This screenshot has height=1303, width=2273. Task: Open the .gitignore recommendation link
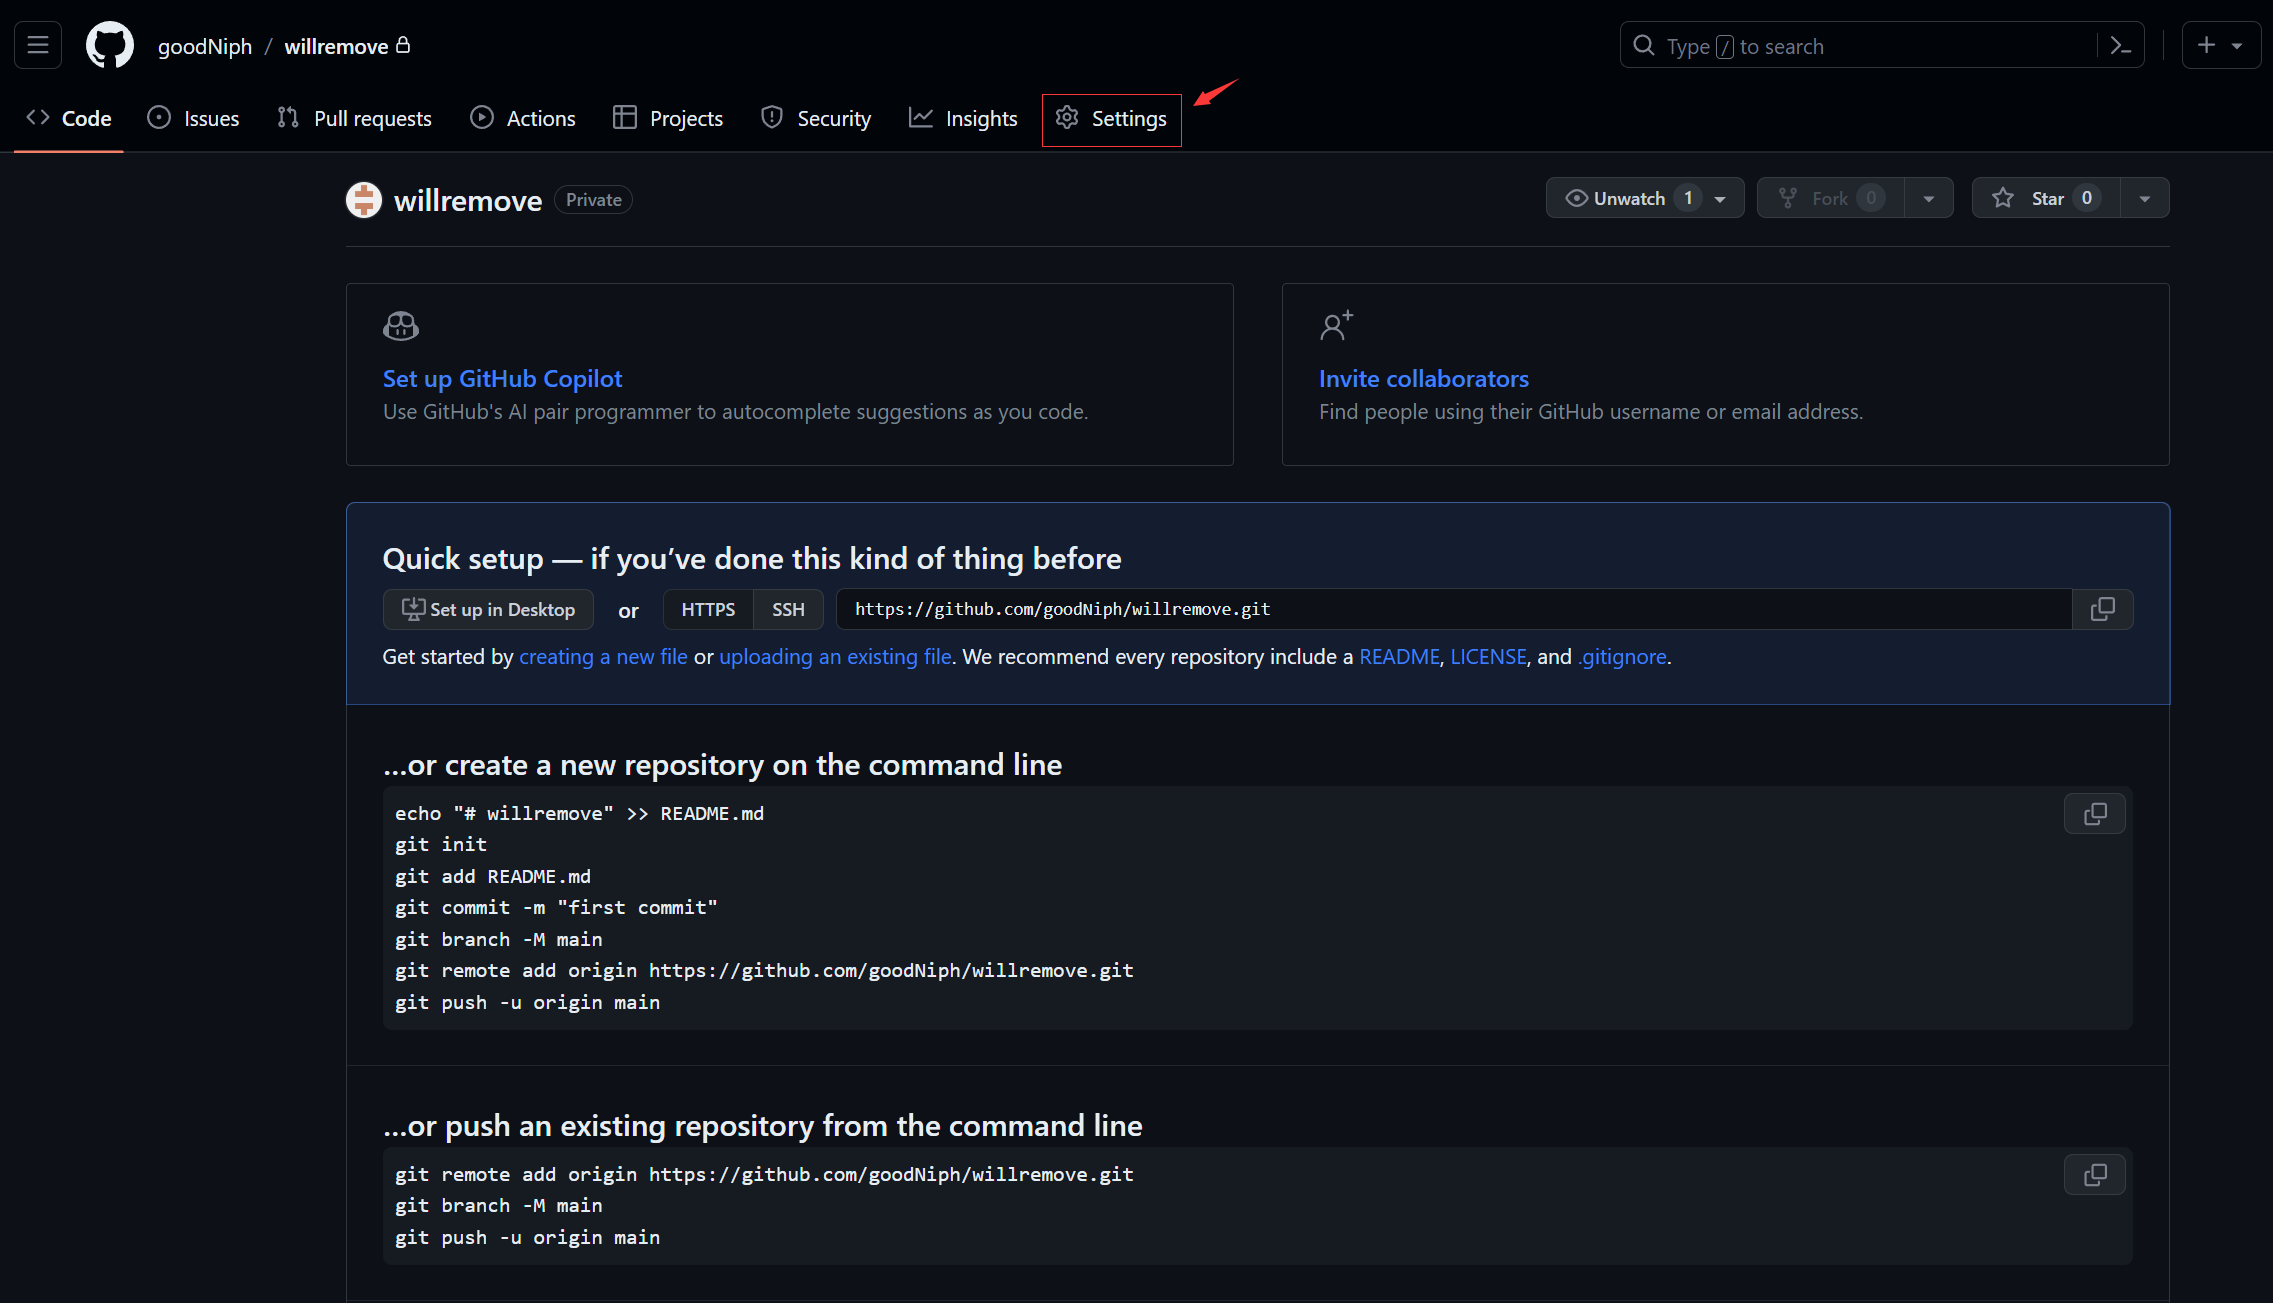click(1622, 657)
